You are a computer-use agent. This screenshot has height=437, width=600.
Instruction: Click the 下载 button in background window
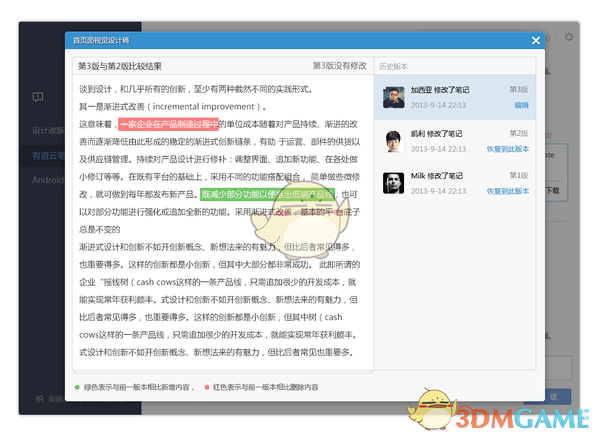pyautogui.click(x=553, y=191)
